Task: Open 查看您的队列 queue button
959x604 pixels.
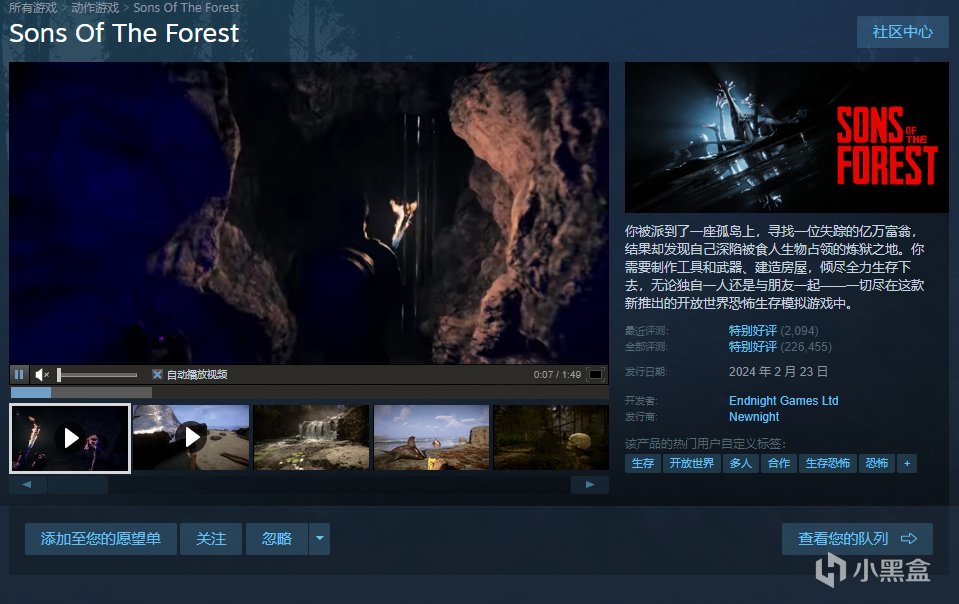Action: tap(857, 539)
